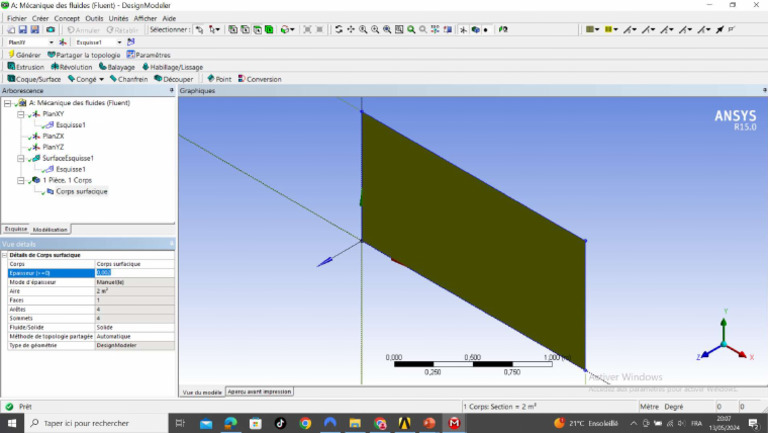Click the Epaisseur value input field
Viewport: 768px width, 433px height.
(135, 273)
